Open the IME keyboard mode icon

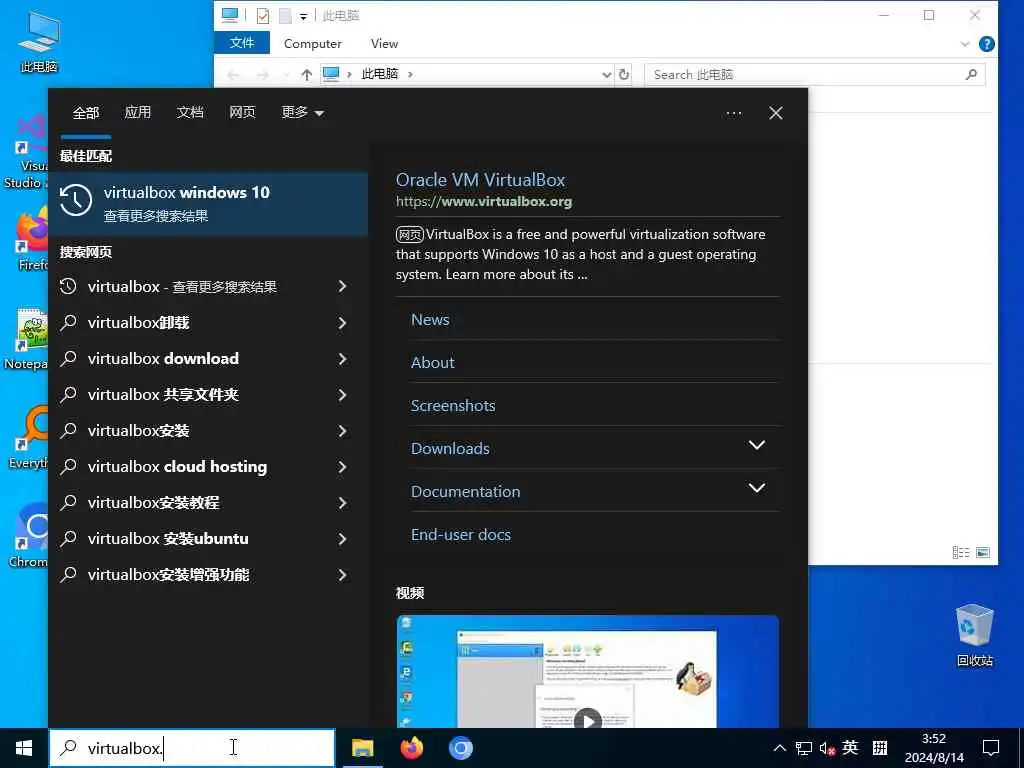[x=880, y=748]
